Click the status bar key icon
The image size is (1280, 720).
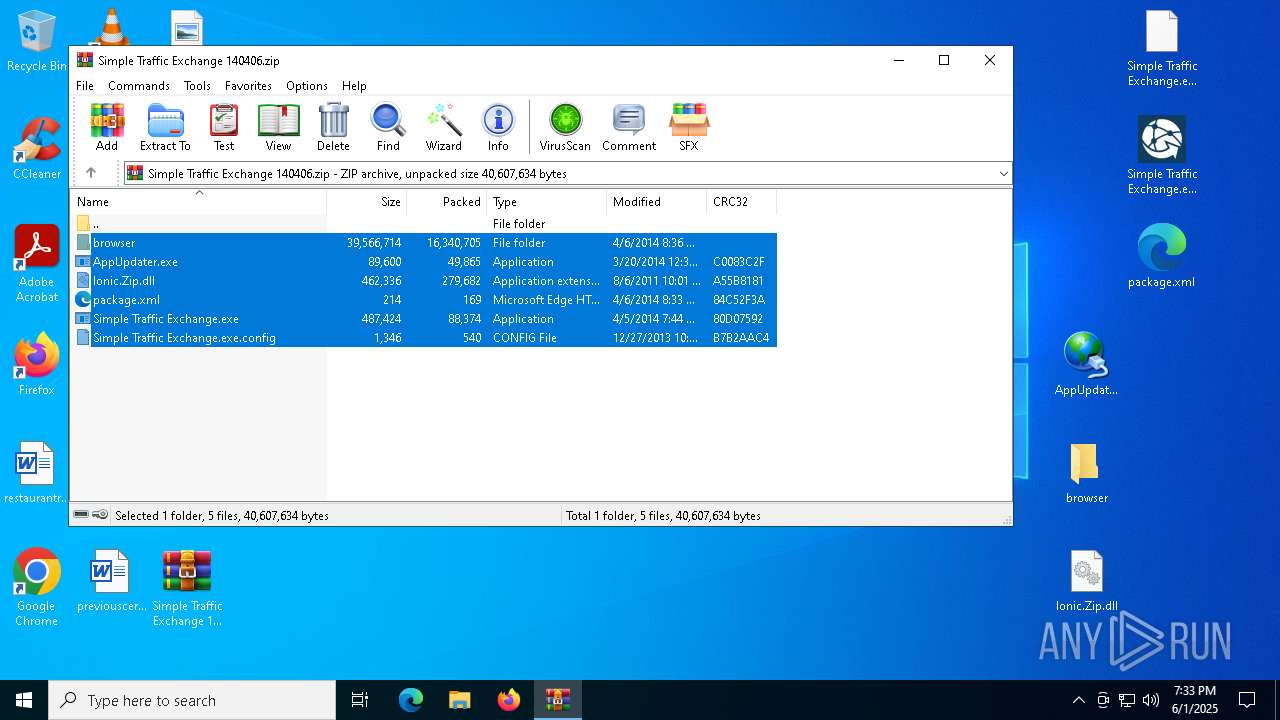click(100, 515)
